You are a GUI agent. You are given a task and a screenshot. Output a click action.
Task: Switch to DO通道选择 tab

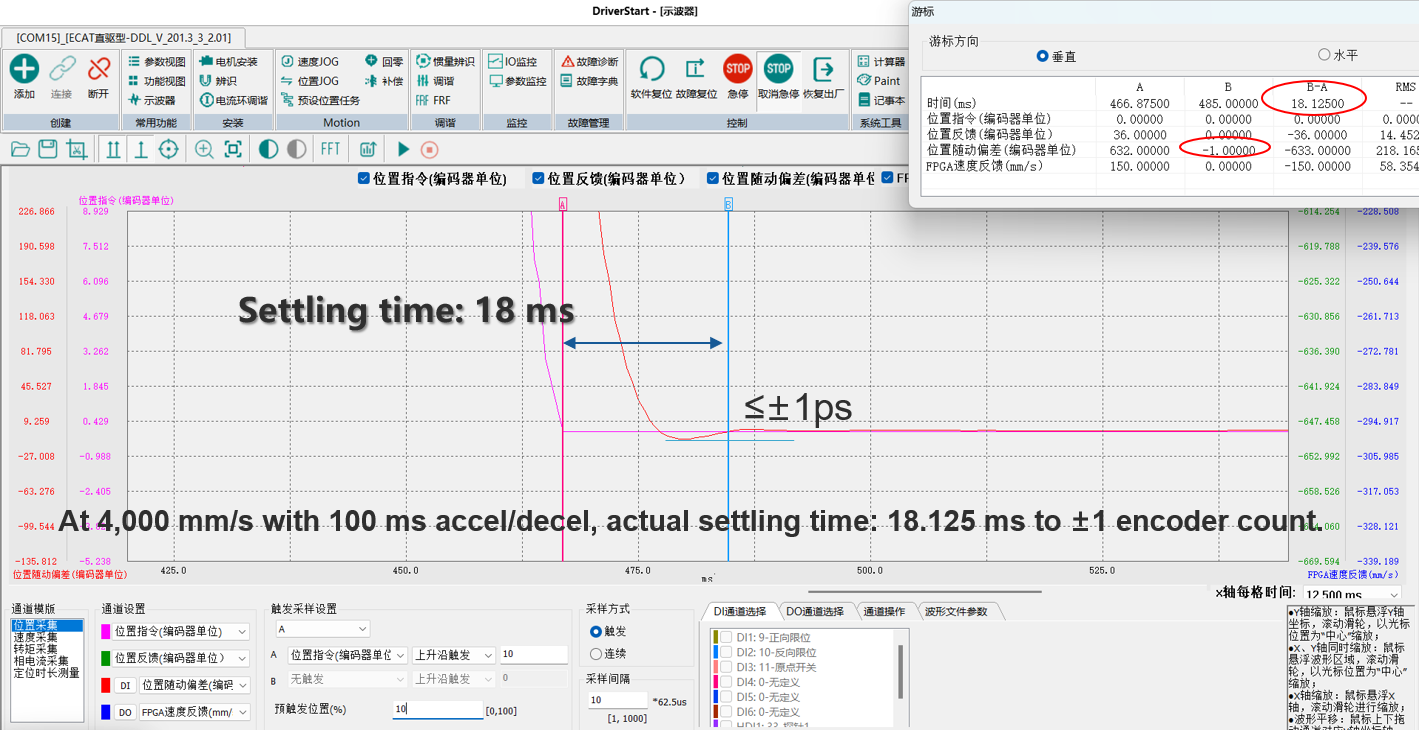[x=817, y=611]
